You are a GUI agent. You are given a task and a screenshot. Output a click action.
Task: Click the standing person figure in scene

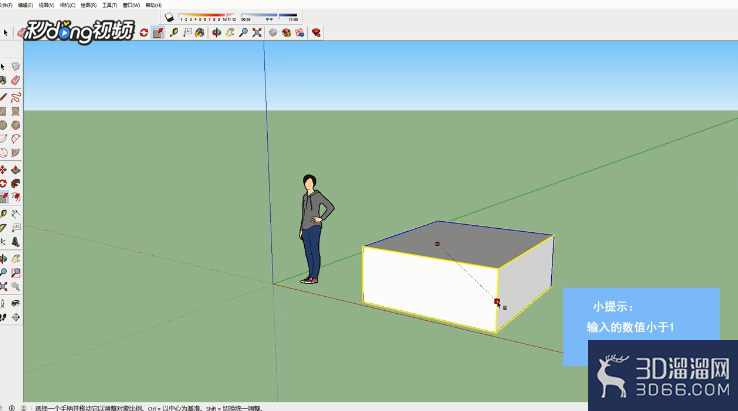[315, 229]
